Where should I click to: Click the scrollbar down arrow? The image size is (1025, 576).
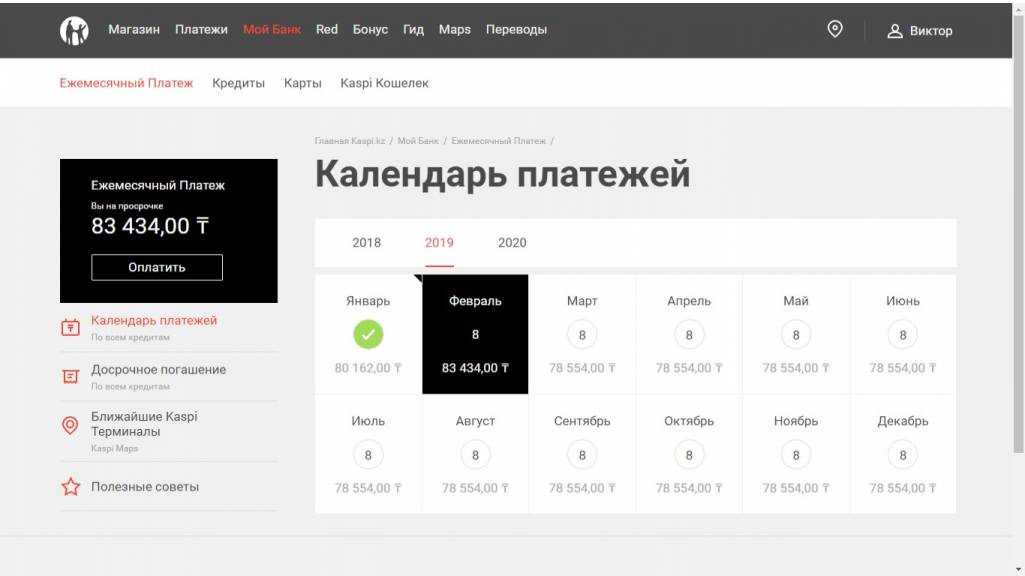[1018, 568]
